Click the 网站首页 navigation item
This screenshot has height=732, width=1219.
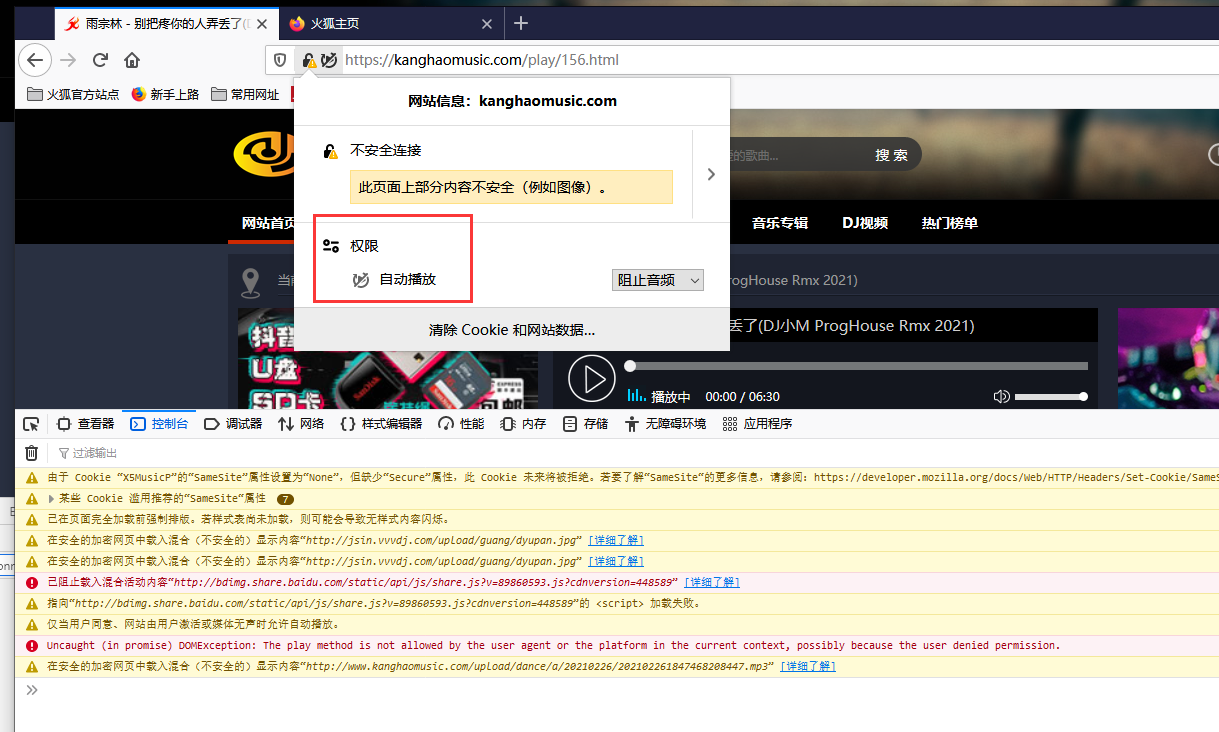point(268,223)
